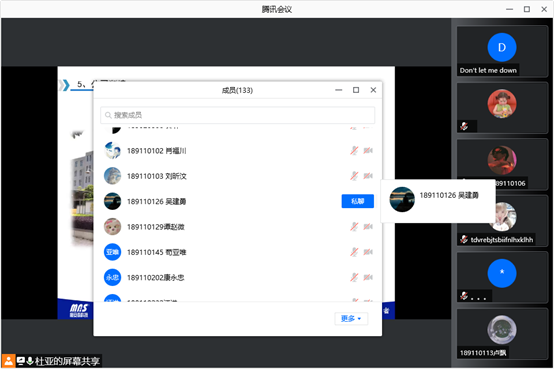Viewport: 554px width, 369px height.
Task: Click the microphone icon beside screen share label
Action: 30,361
